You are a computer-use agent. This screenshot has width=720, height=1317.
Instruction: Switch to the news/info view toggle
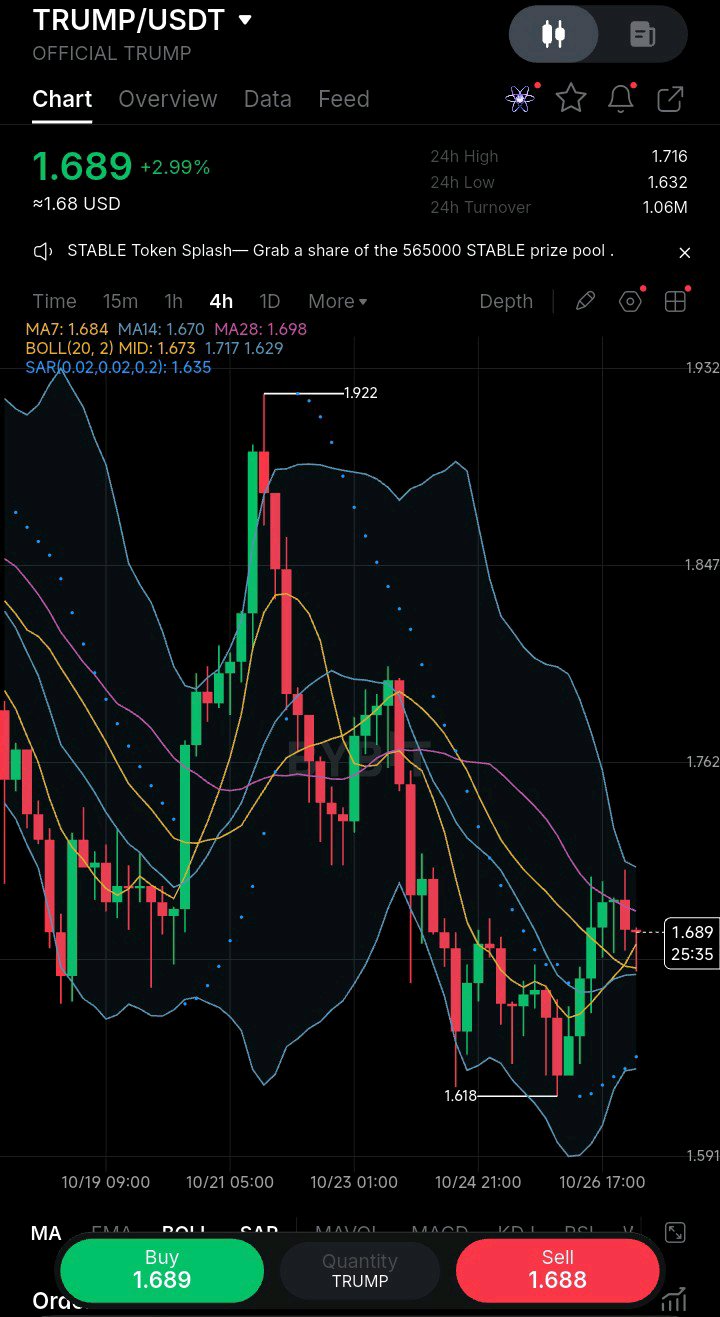click(642, 34)
